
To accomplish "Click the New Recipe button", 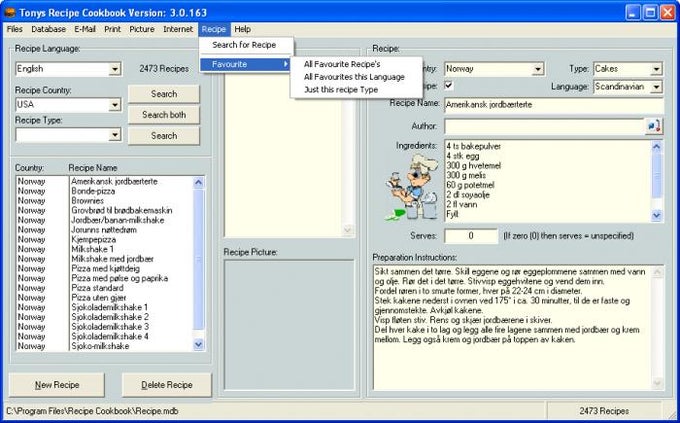I will pos(57,385).
